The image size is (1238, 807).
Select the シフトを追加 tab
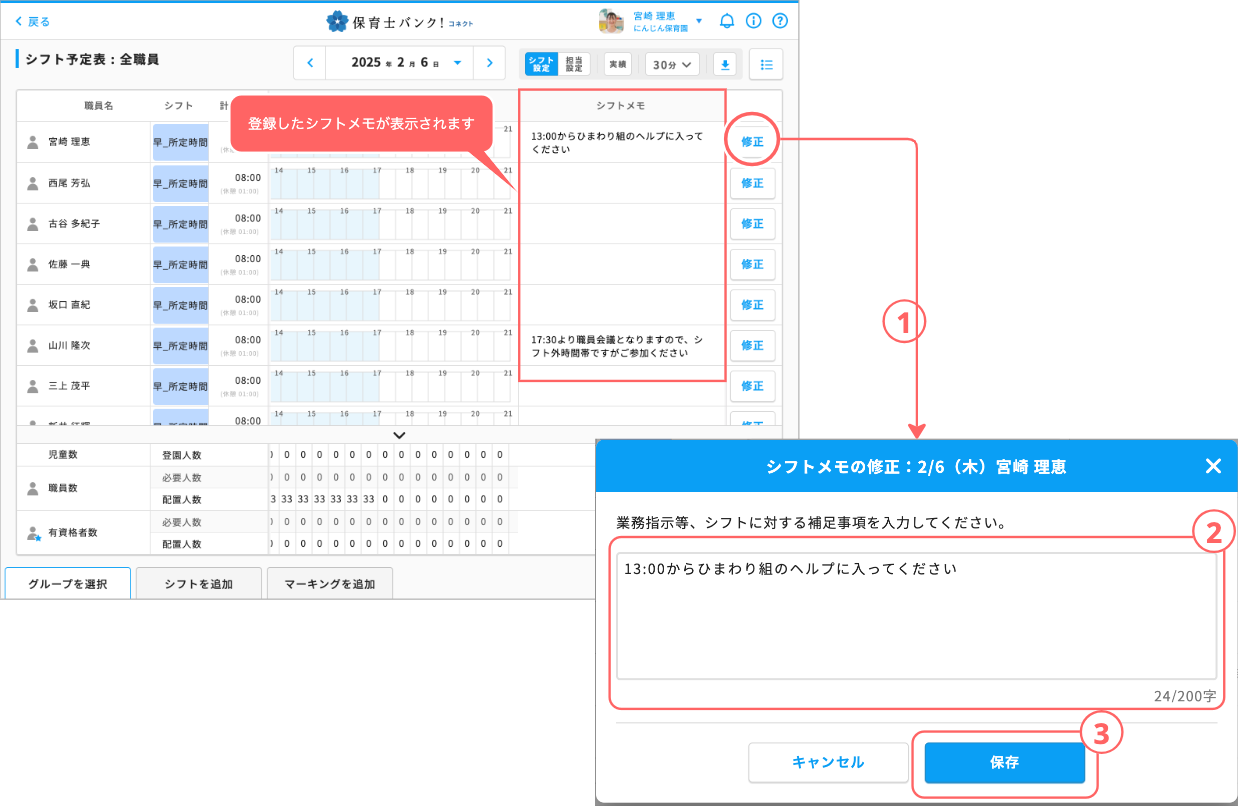coord(198,584)
